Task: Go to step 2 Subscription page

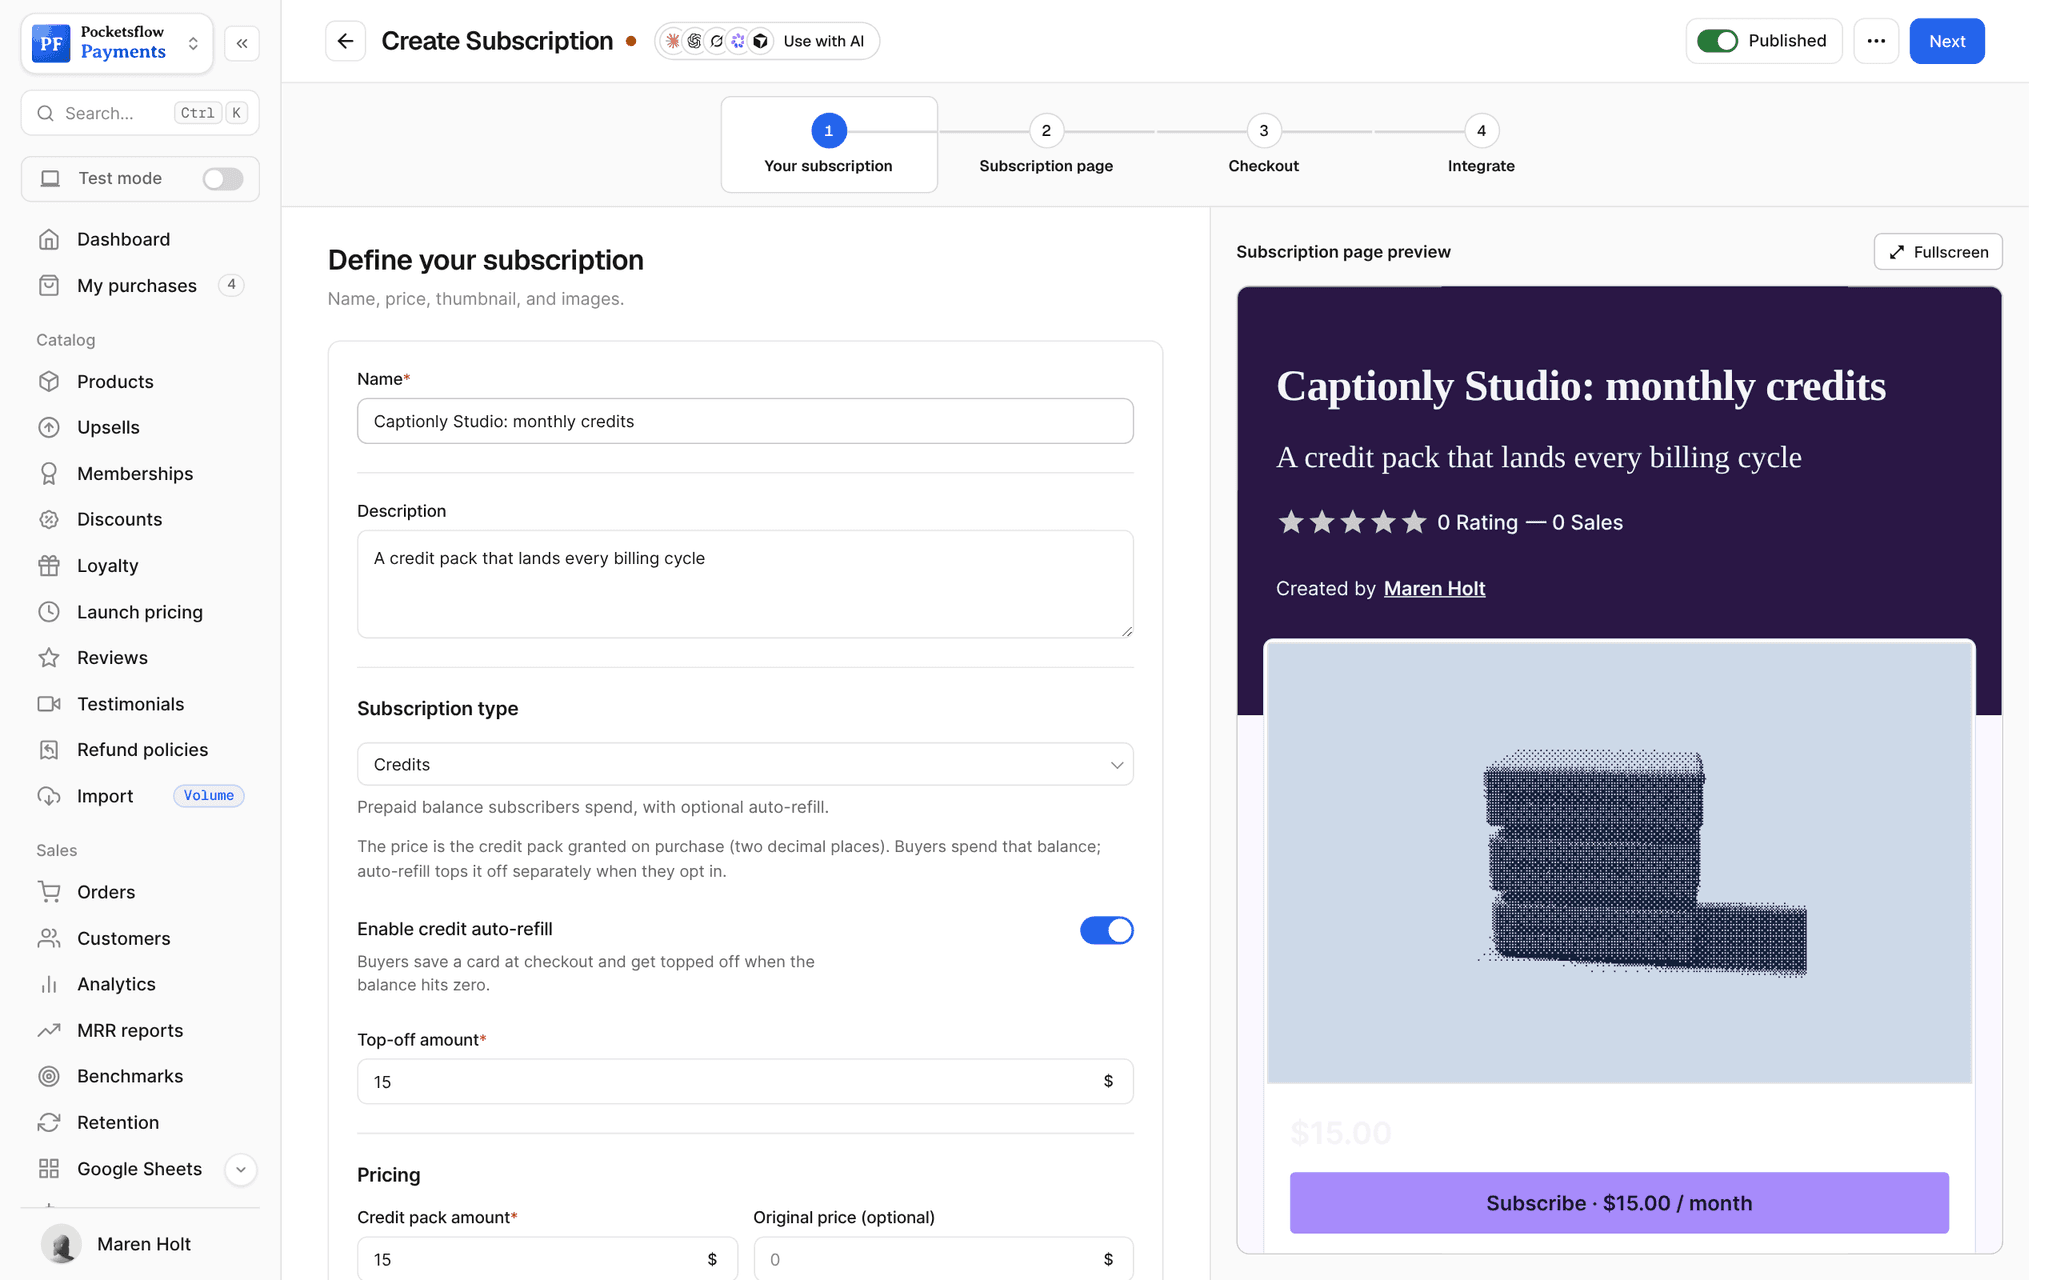Action: pos(1046,144)
